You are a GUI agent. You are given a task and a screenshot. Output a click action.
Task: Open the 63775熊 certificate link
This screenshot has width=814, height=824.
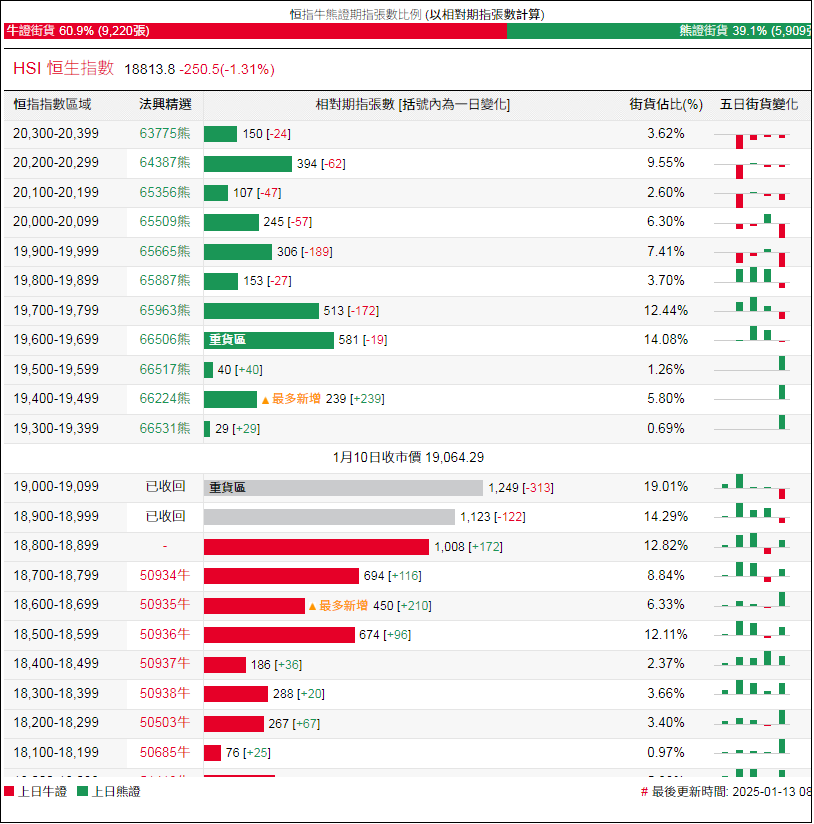pyautogui.click(x=165, y=134)
